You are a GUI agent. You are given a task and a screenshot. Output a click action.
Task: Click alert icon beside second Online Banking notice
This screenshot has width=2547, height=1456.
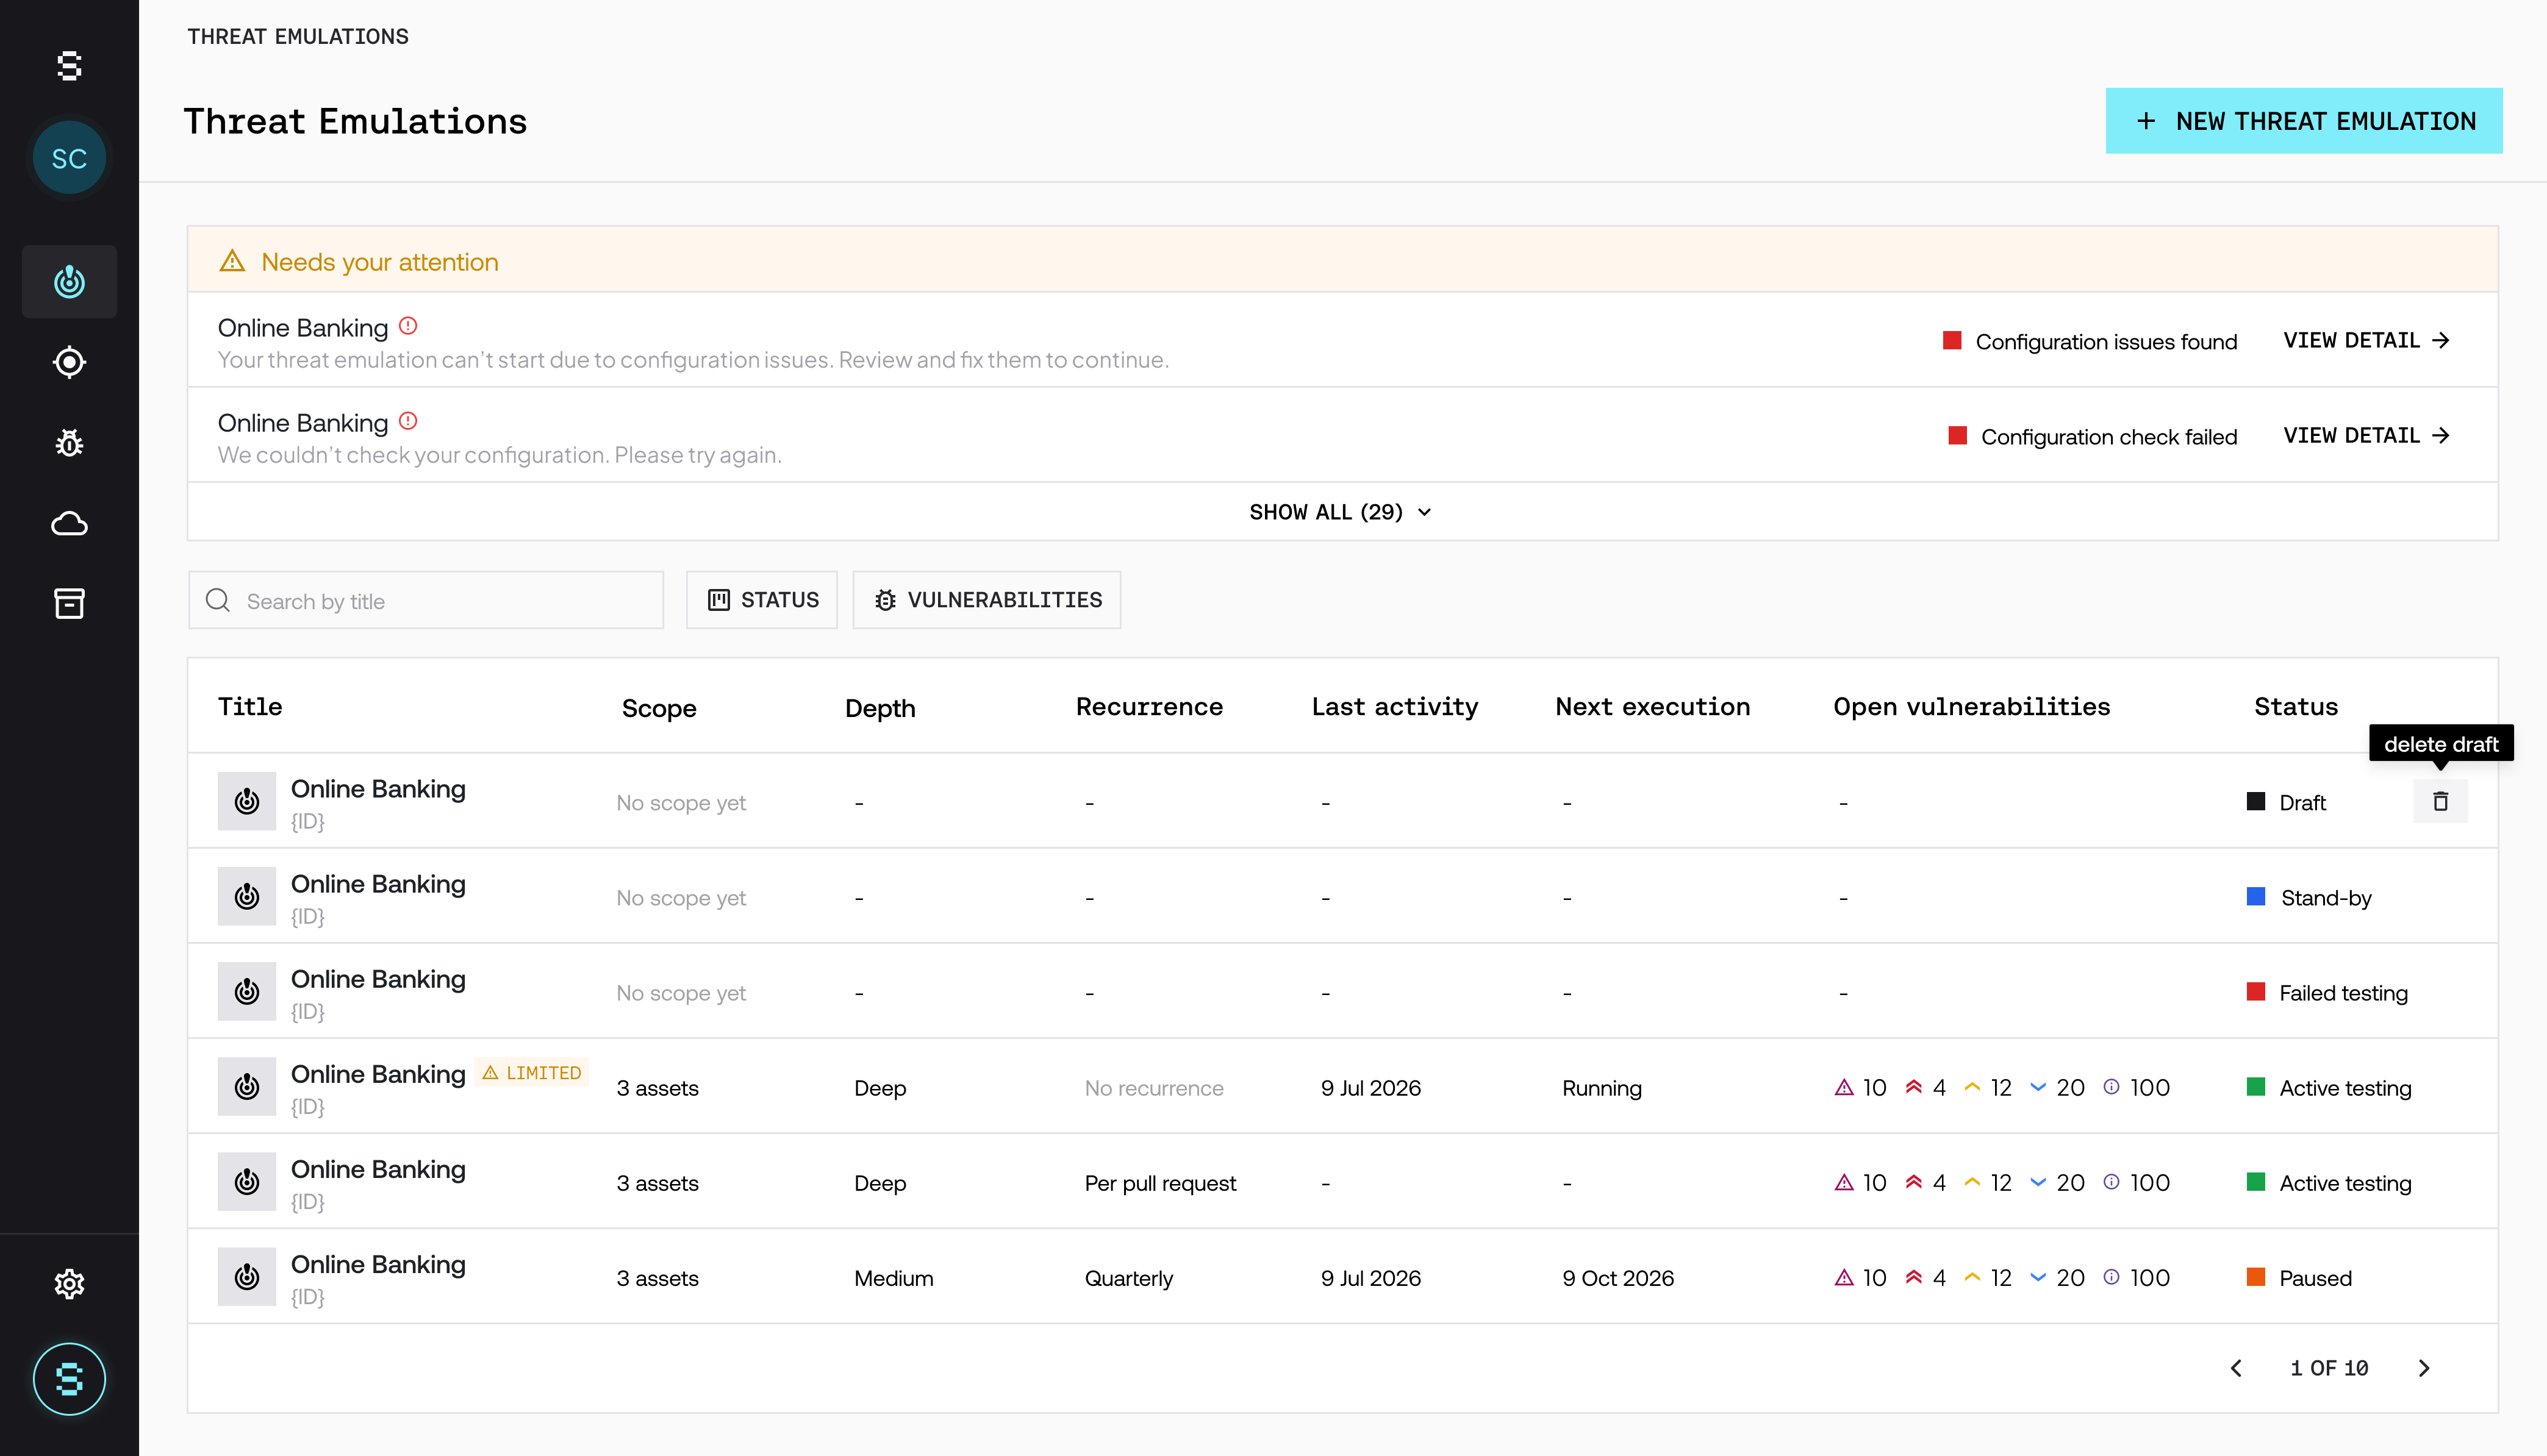pos(408,421)
